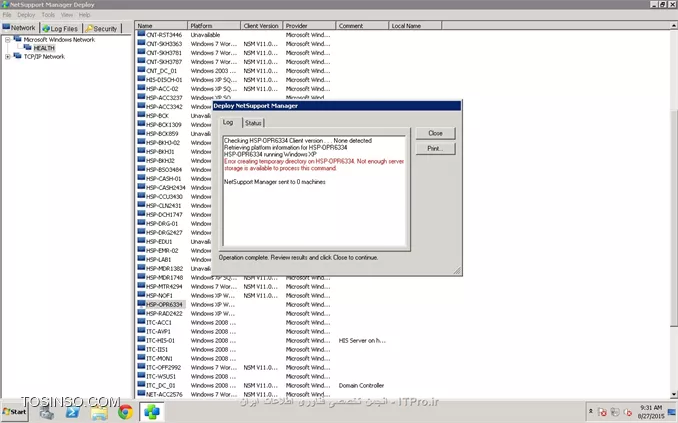Sort the list by the Name column
Viewport: 678px width, 423px height.
tap(161, 26)
